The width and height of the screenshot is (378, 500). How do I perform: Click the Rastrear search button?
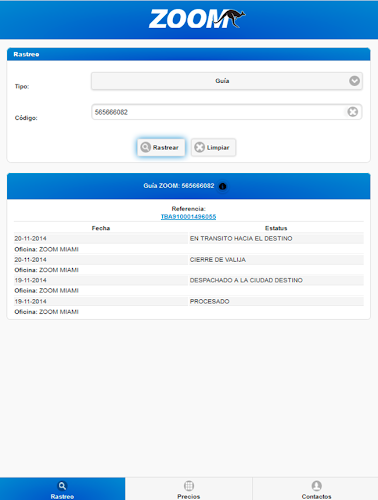[x=161, y=147]
